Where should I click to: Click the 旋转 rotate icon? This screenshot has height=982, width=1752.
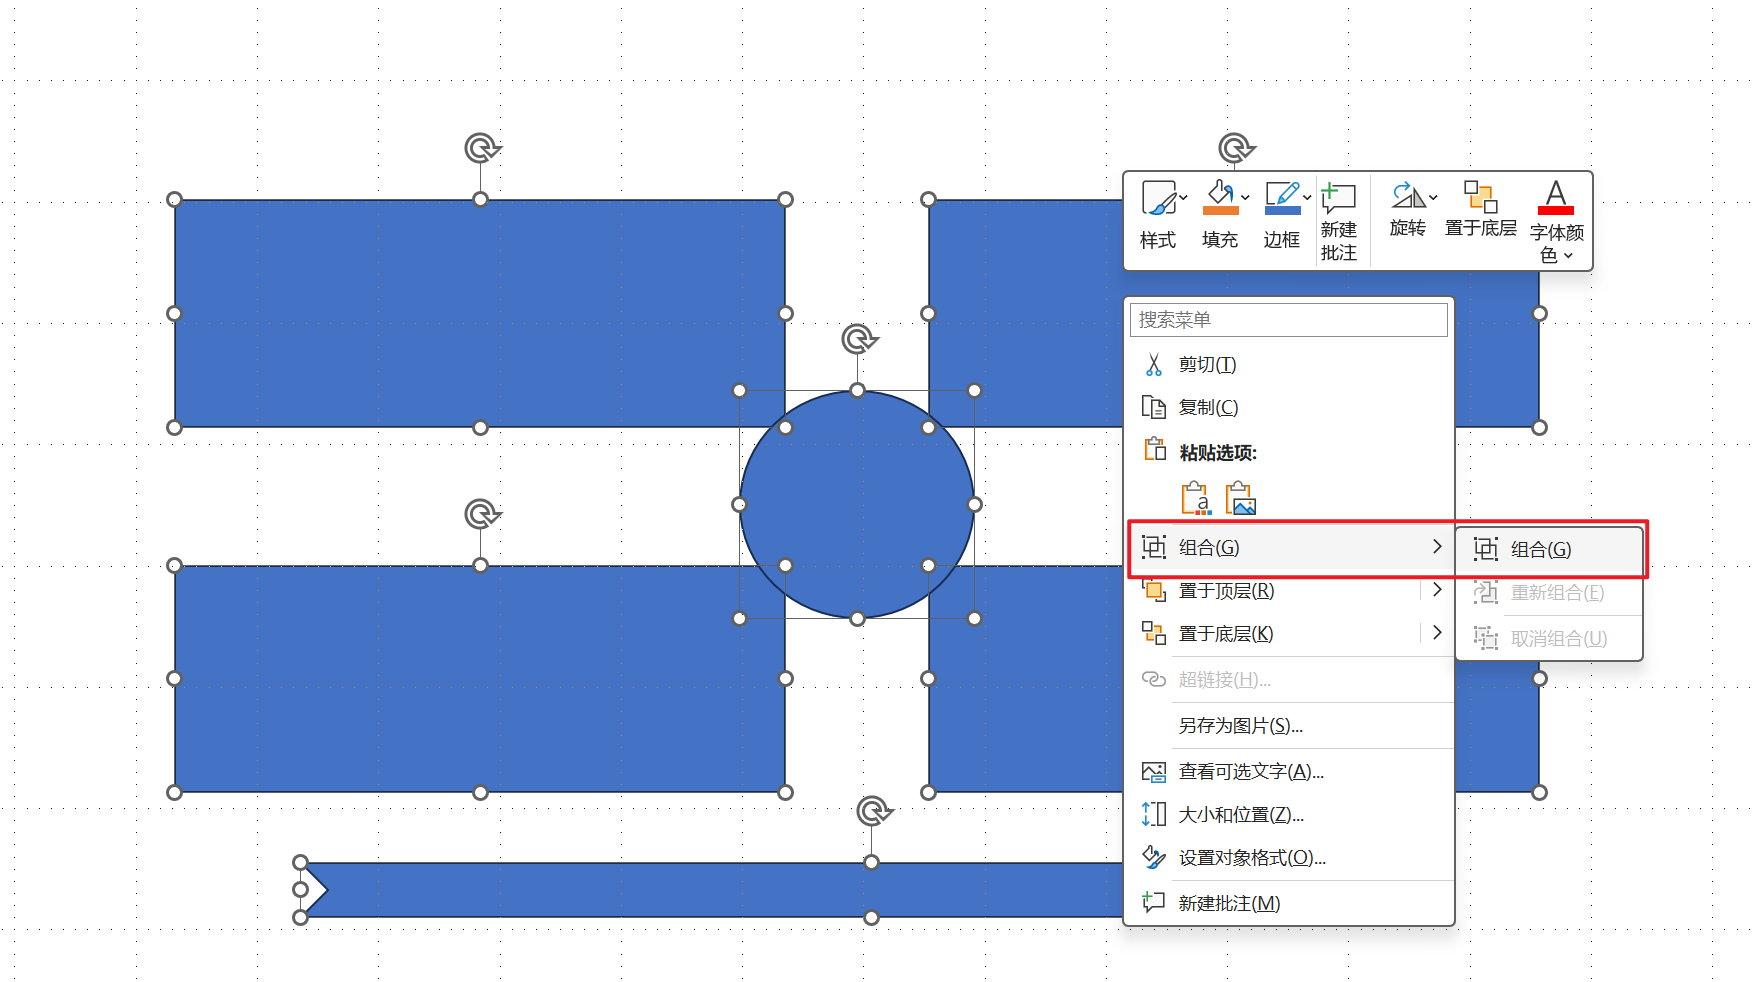pos(1407,195)
